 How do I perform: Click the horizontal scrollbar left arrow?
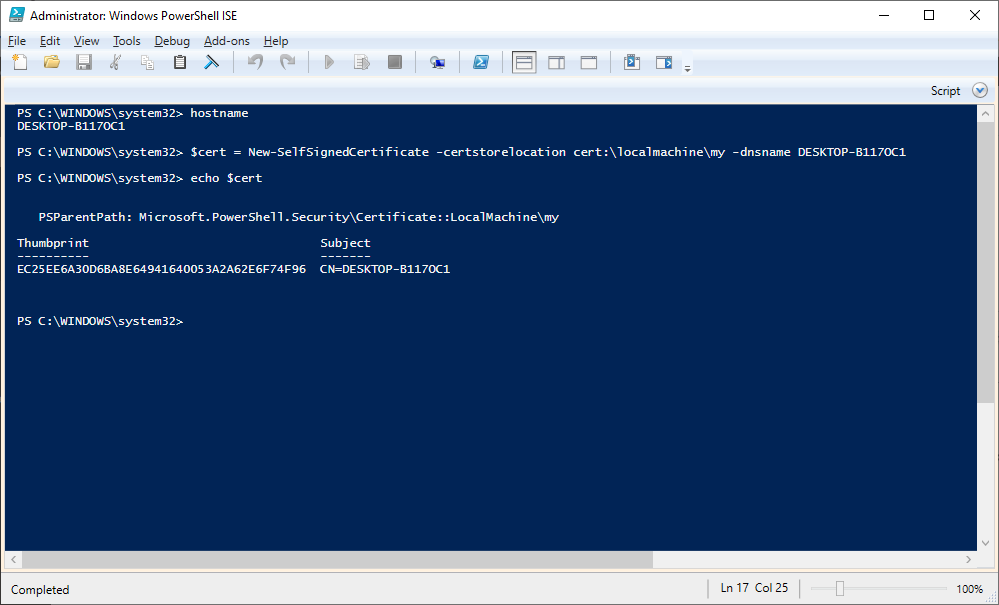pos(13,560)
